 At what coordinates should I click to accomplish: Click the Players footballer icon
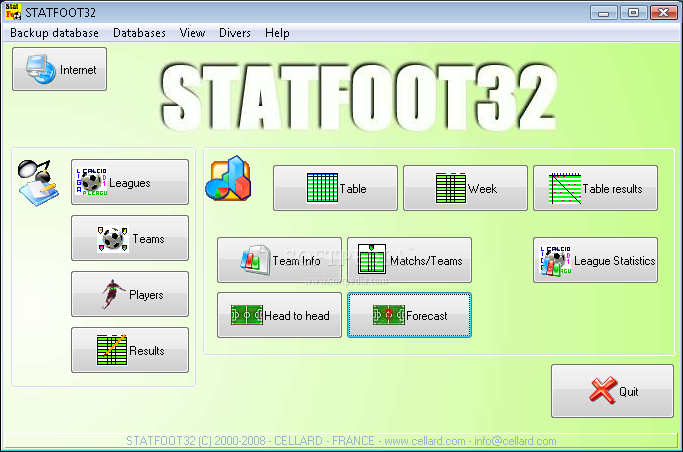pos(112,294)
